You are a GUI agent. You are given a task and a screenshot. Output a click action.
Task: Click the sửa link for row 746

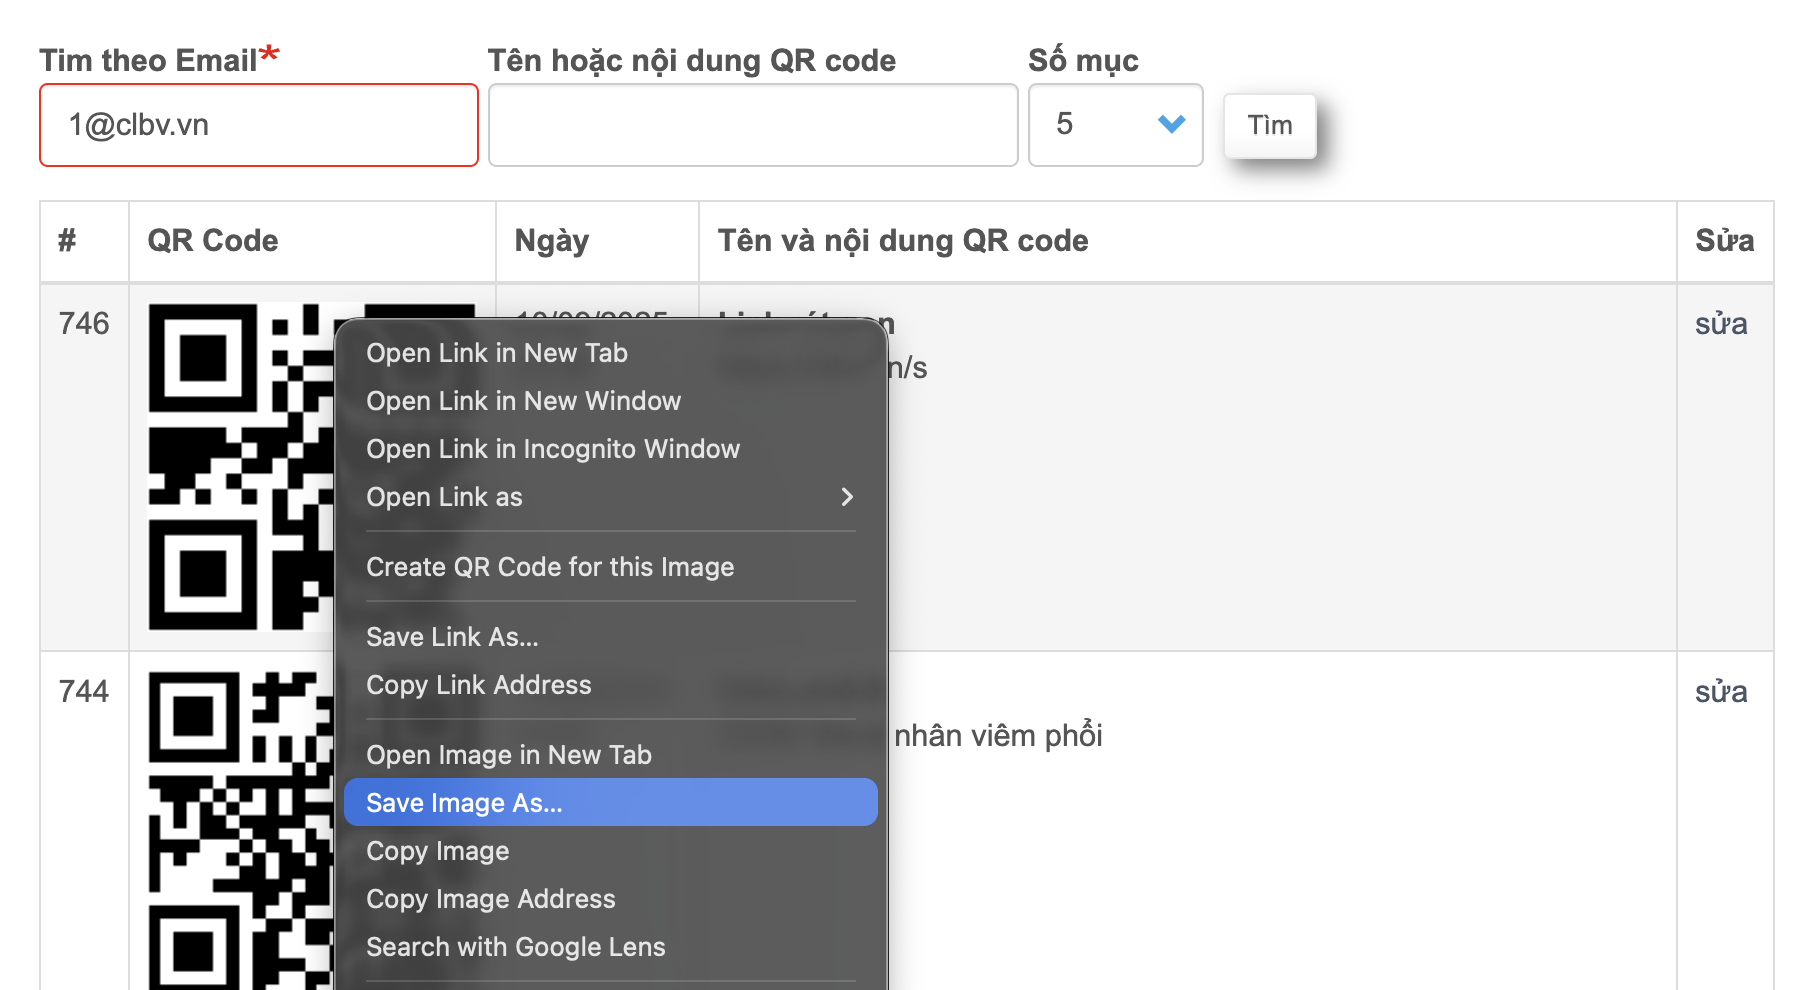pos(1721,324)
